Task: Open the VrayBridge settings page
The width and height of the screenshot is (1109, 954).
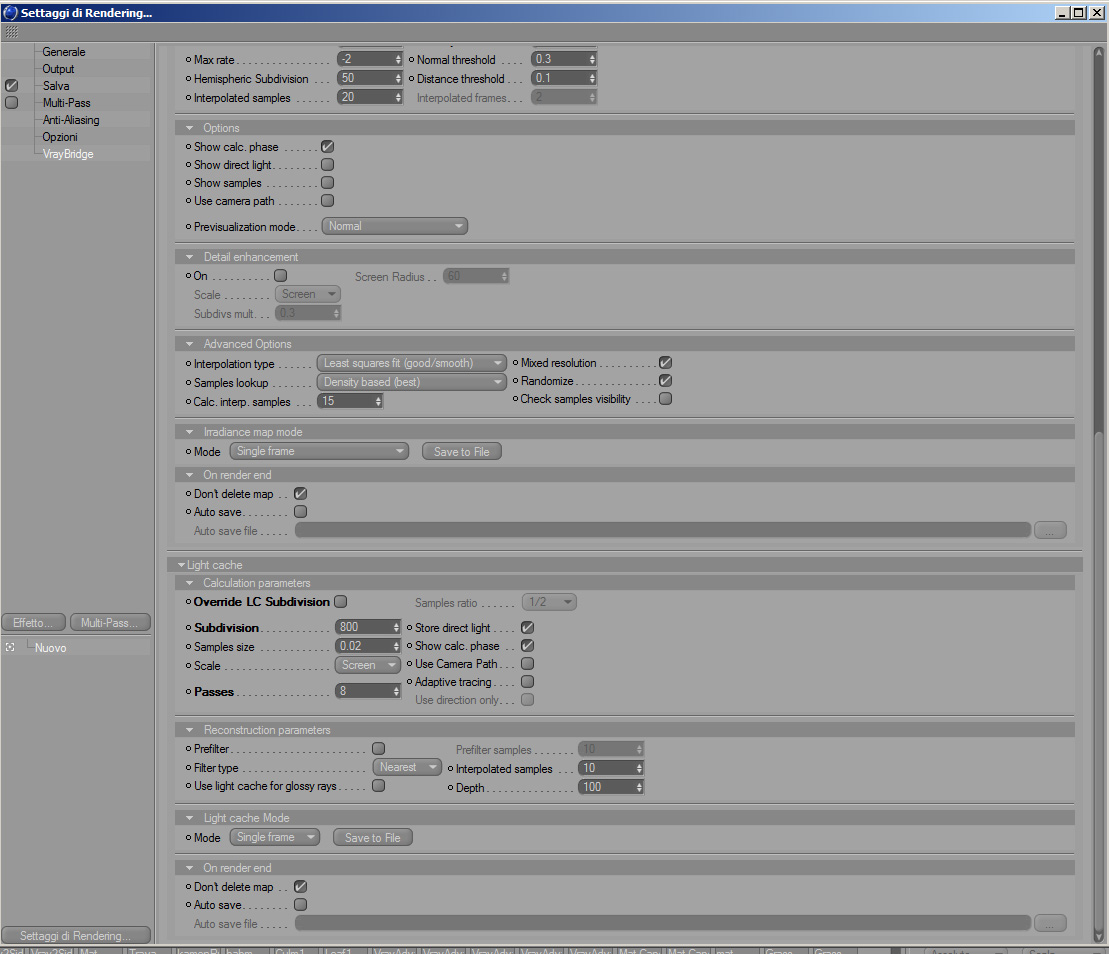Action: tap(68, 154)
